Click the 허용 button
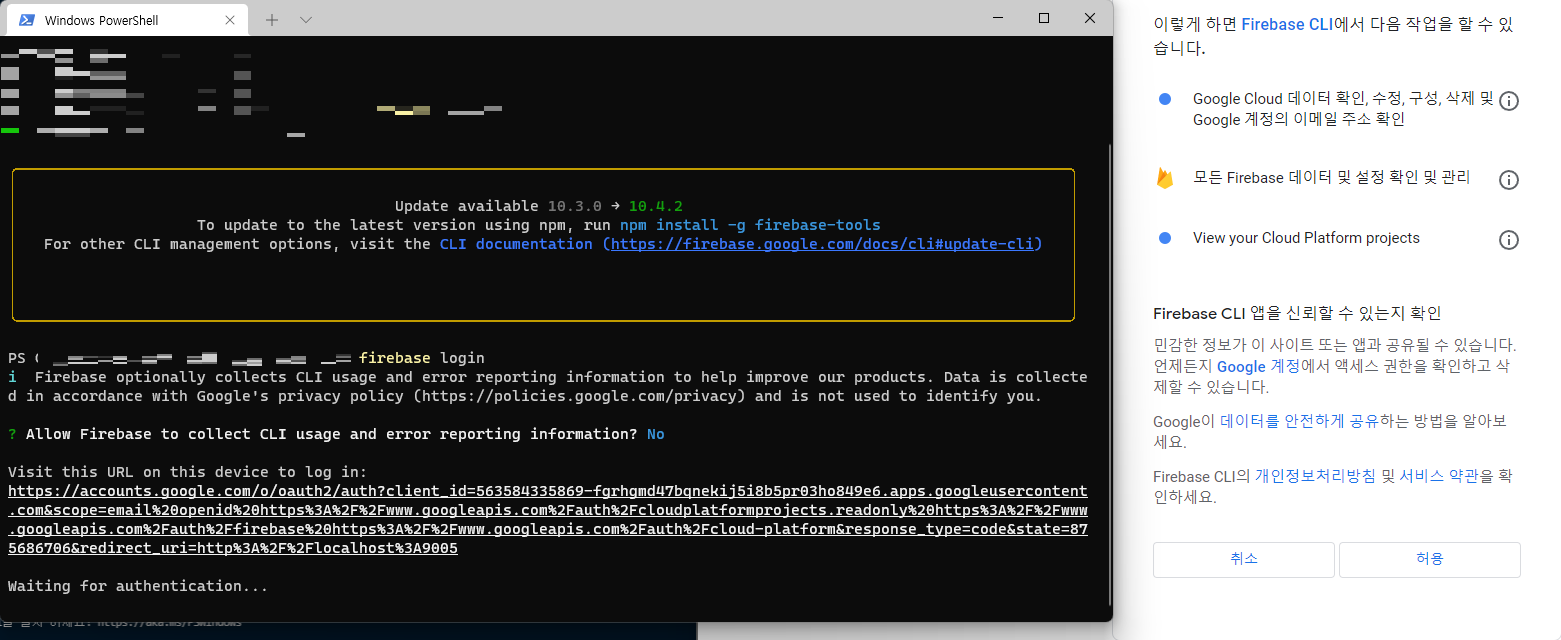This screenshot has width=1561, height=640. point(1430,559)
